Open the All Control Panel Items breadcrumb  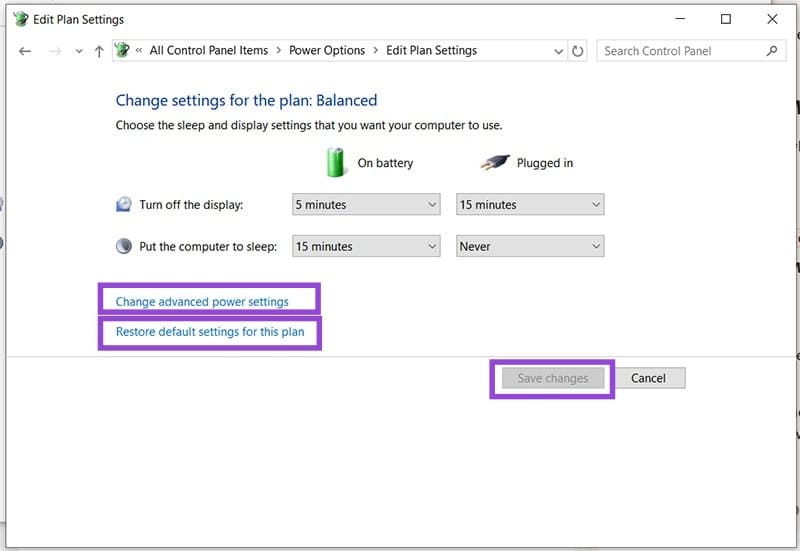(x=209, y=51)
